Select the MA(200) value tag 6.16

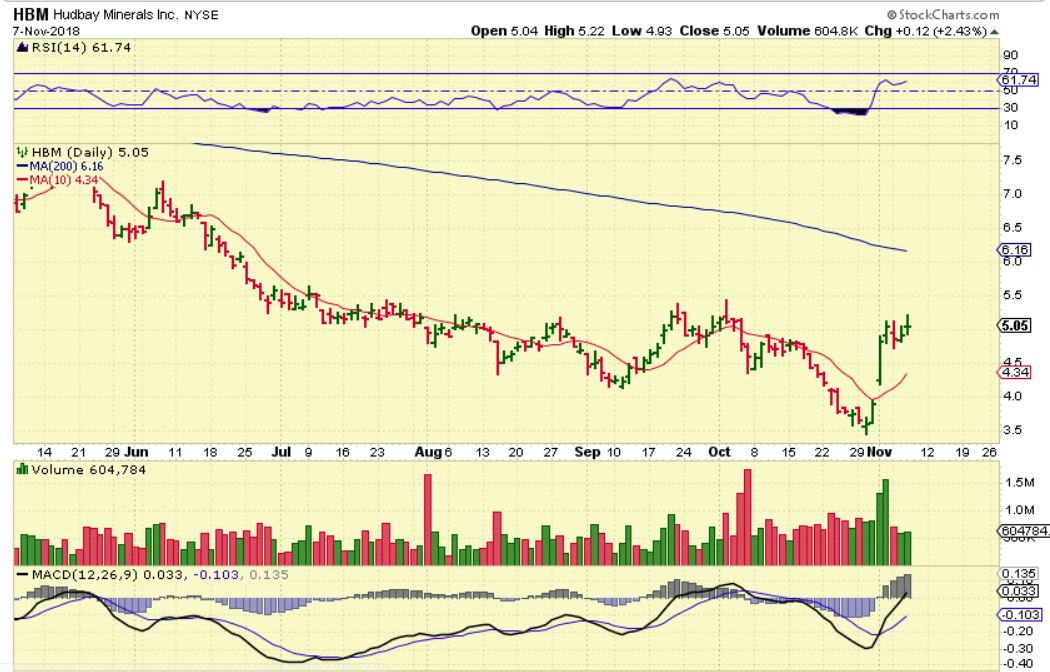pos(1016,250)
